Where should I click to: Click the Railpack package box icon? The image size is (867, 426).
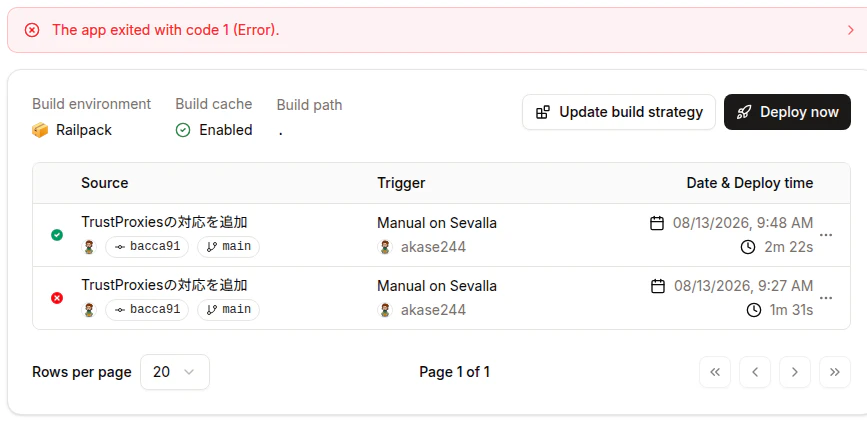point(40,130)
